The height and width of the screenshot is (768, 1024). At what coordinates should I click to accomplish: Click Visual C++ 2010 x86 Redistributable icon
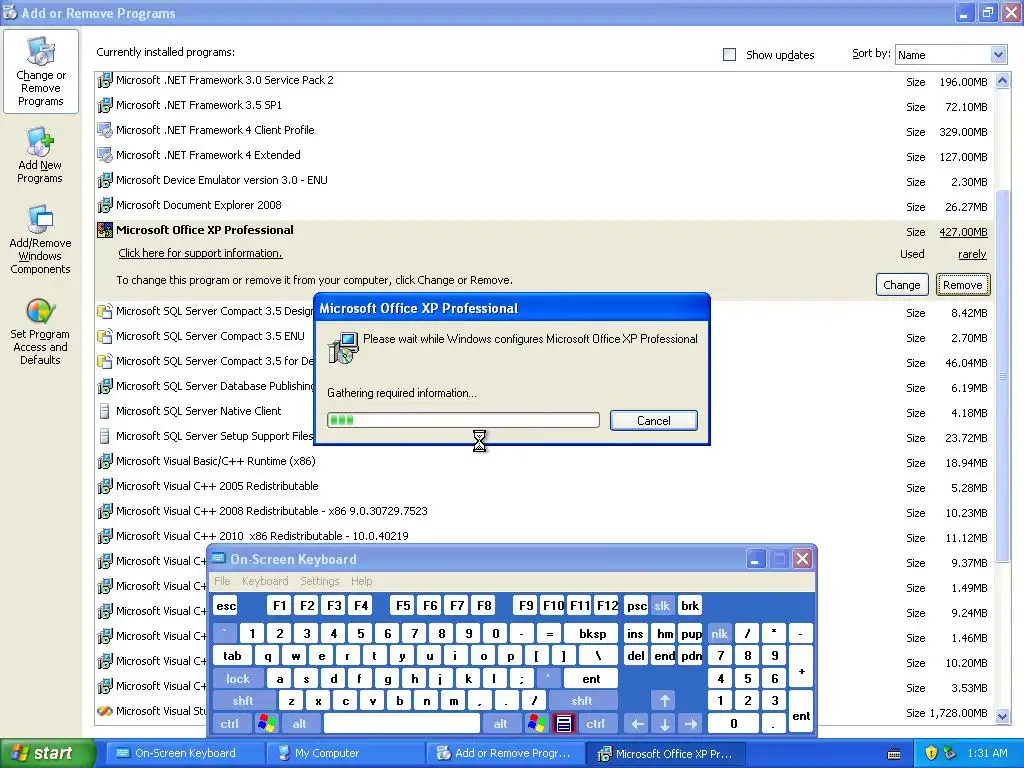tap(104, 537)
